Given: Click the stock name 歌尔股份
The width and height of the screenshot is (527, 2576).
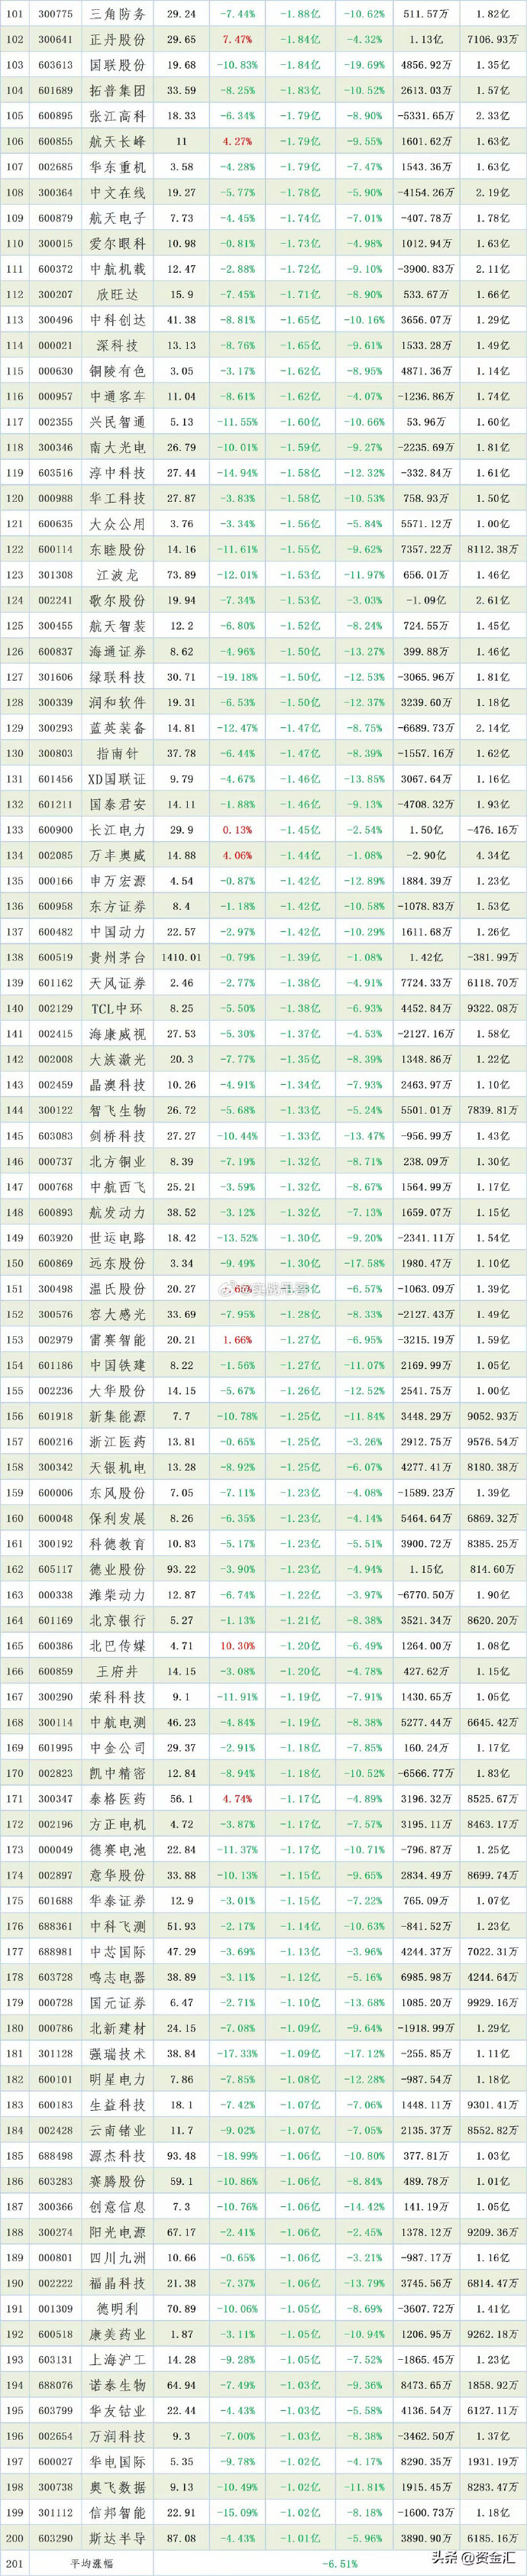Looking at the screenshot, I should [x=118, y=600].
